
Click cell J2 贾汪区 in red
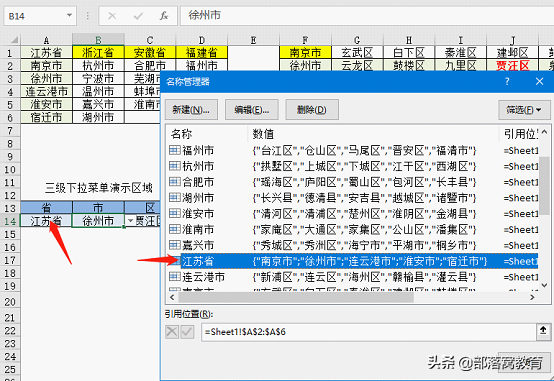[x=512, y=65]
